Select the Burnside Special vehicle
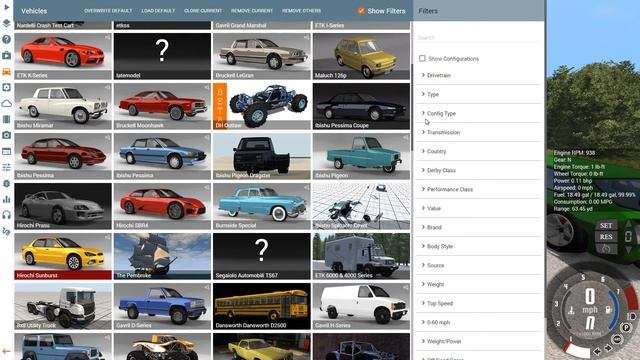This screenshot has height=360, width=640. point(262,206)
